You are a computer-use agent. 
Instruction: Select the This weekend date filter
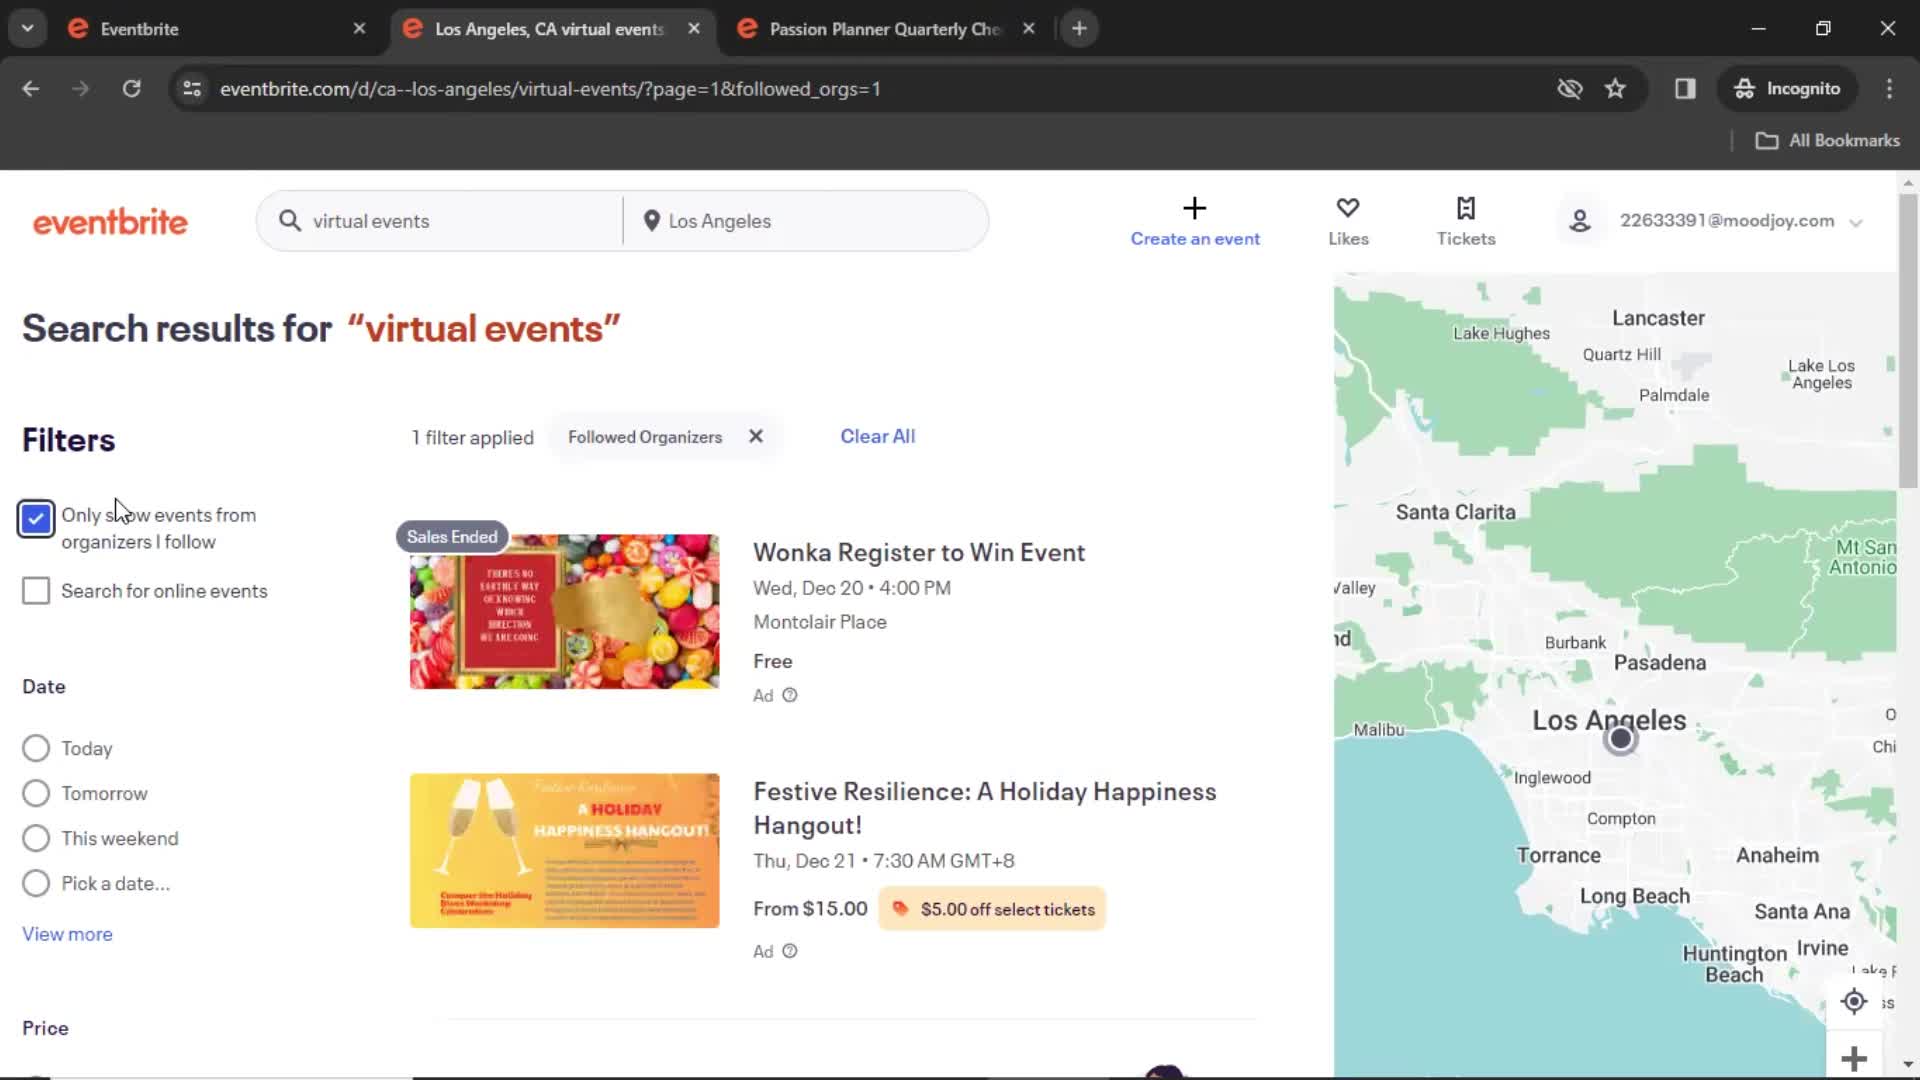36,838
